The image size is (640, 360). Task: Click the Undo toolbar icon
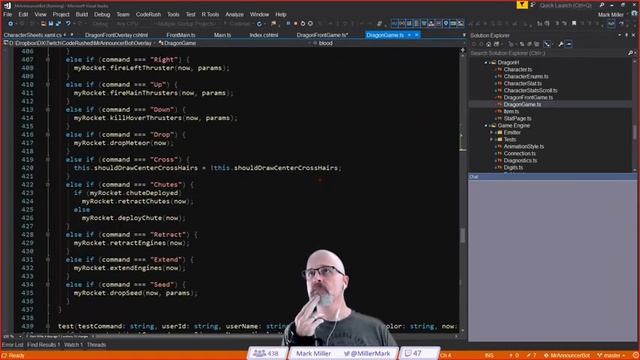[68, 24]
